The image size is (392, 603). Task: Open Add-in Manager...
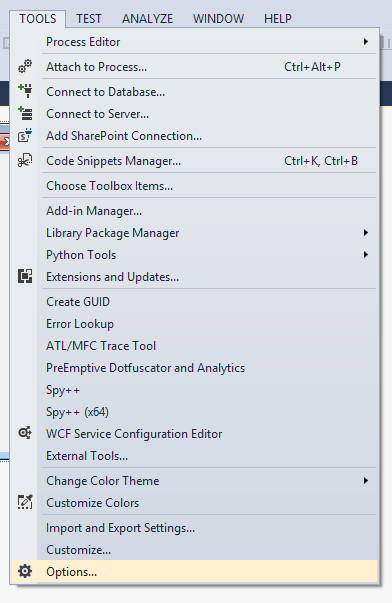[194, 210]
